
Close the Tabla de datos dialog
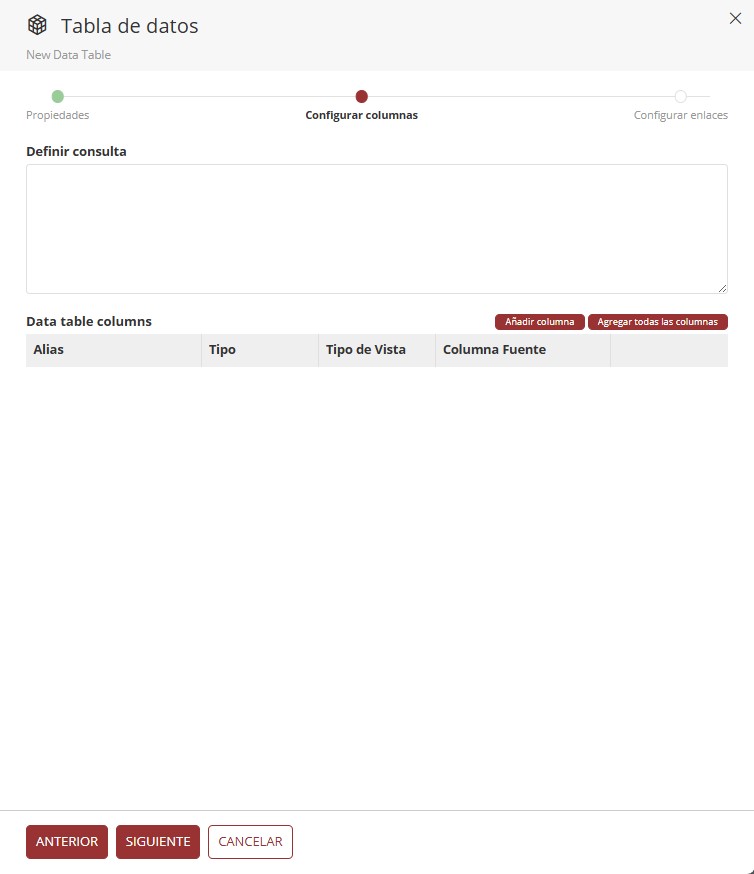click(735, 18)
